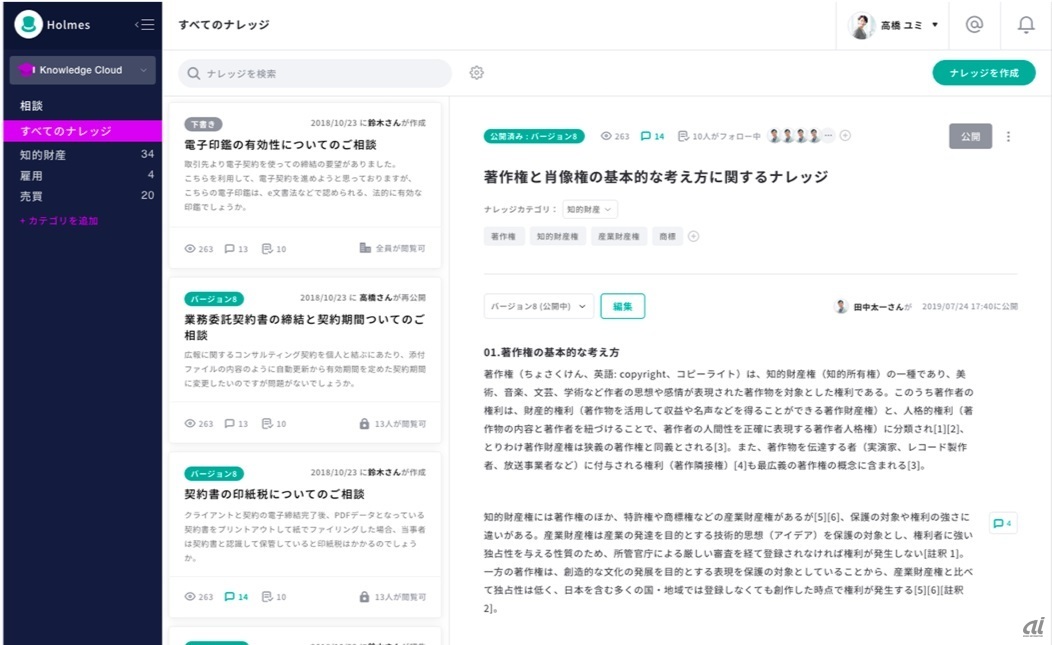The image size is (1052, 645).
Task: Click eye icon on 契約書の印紙税 card
Action: coord(190,597)
